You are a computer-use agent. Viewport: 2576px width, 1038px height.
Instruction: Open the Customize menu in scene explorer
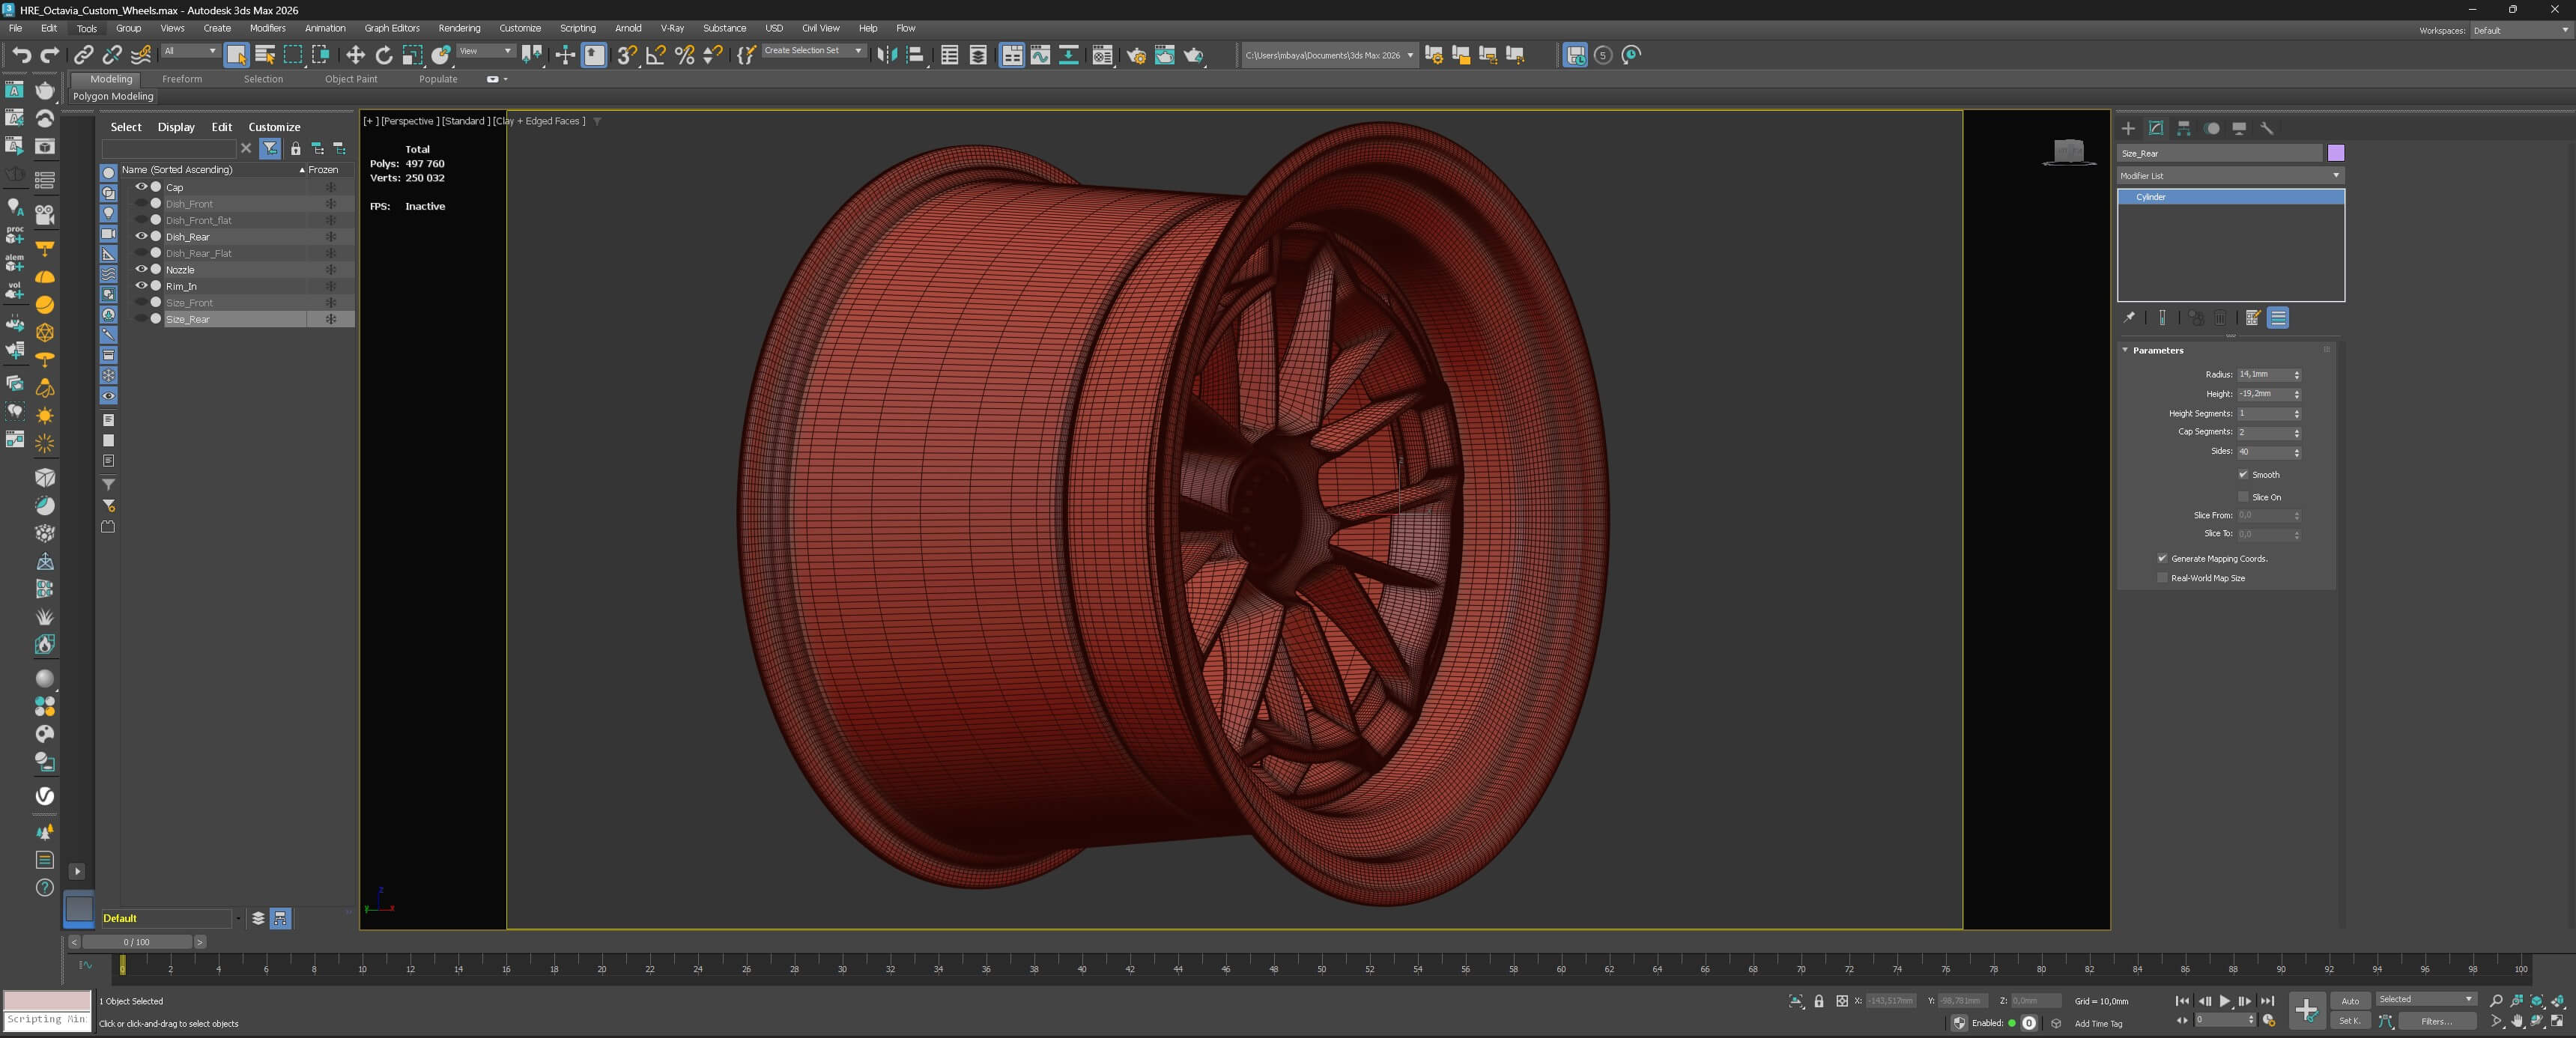tap(274, 127)
